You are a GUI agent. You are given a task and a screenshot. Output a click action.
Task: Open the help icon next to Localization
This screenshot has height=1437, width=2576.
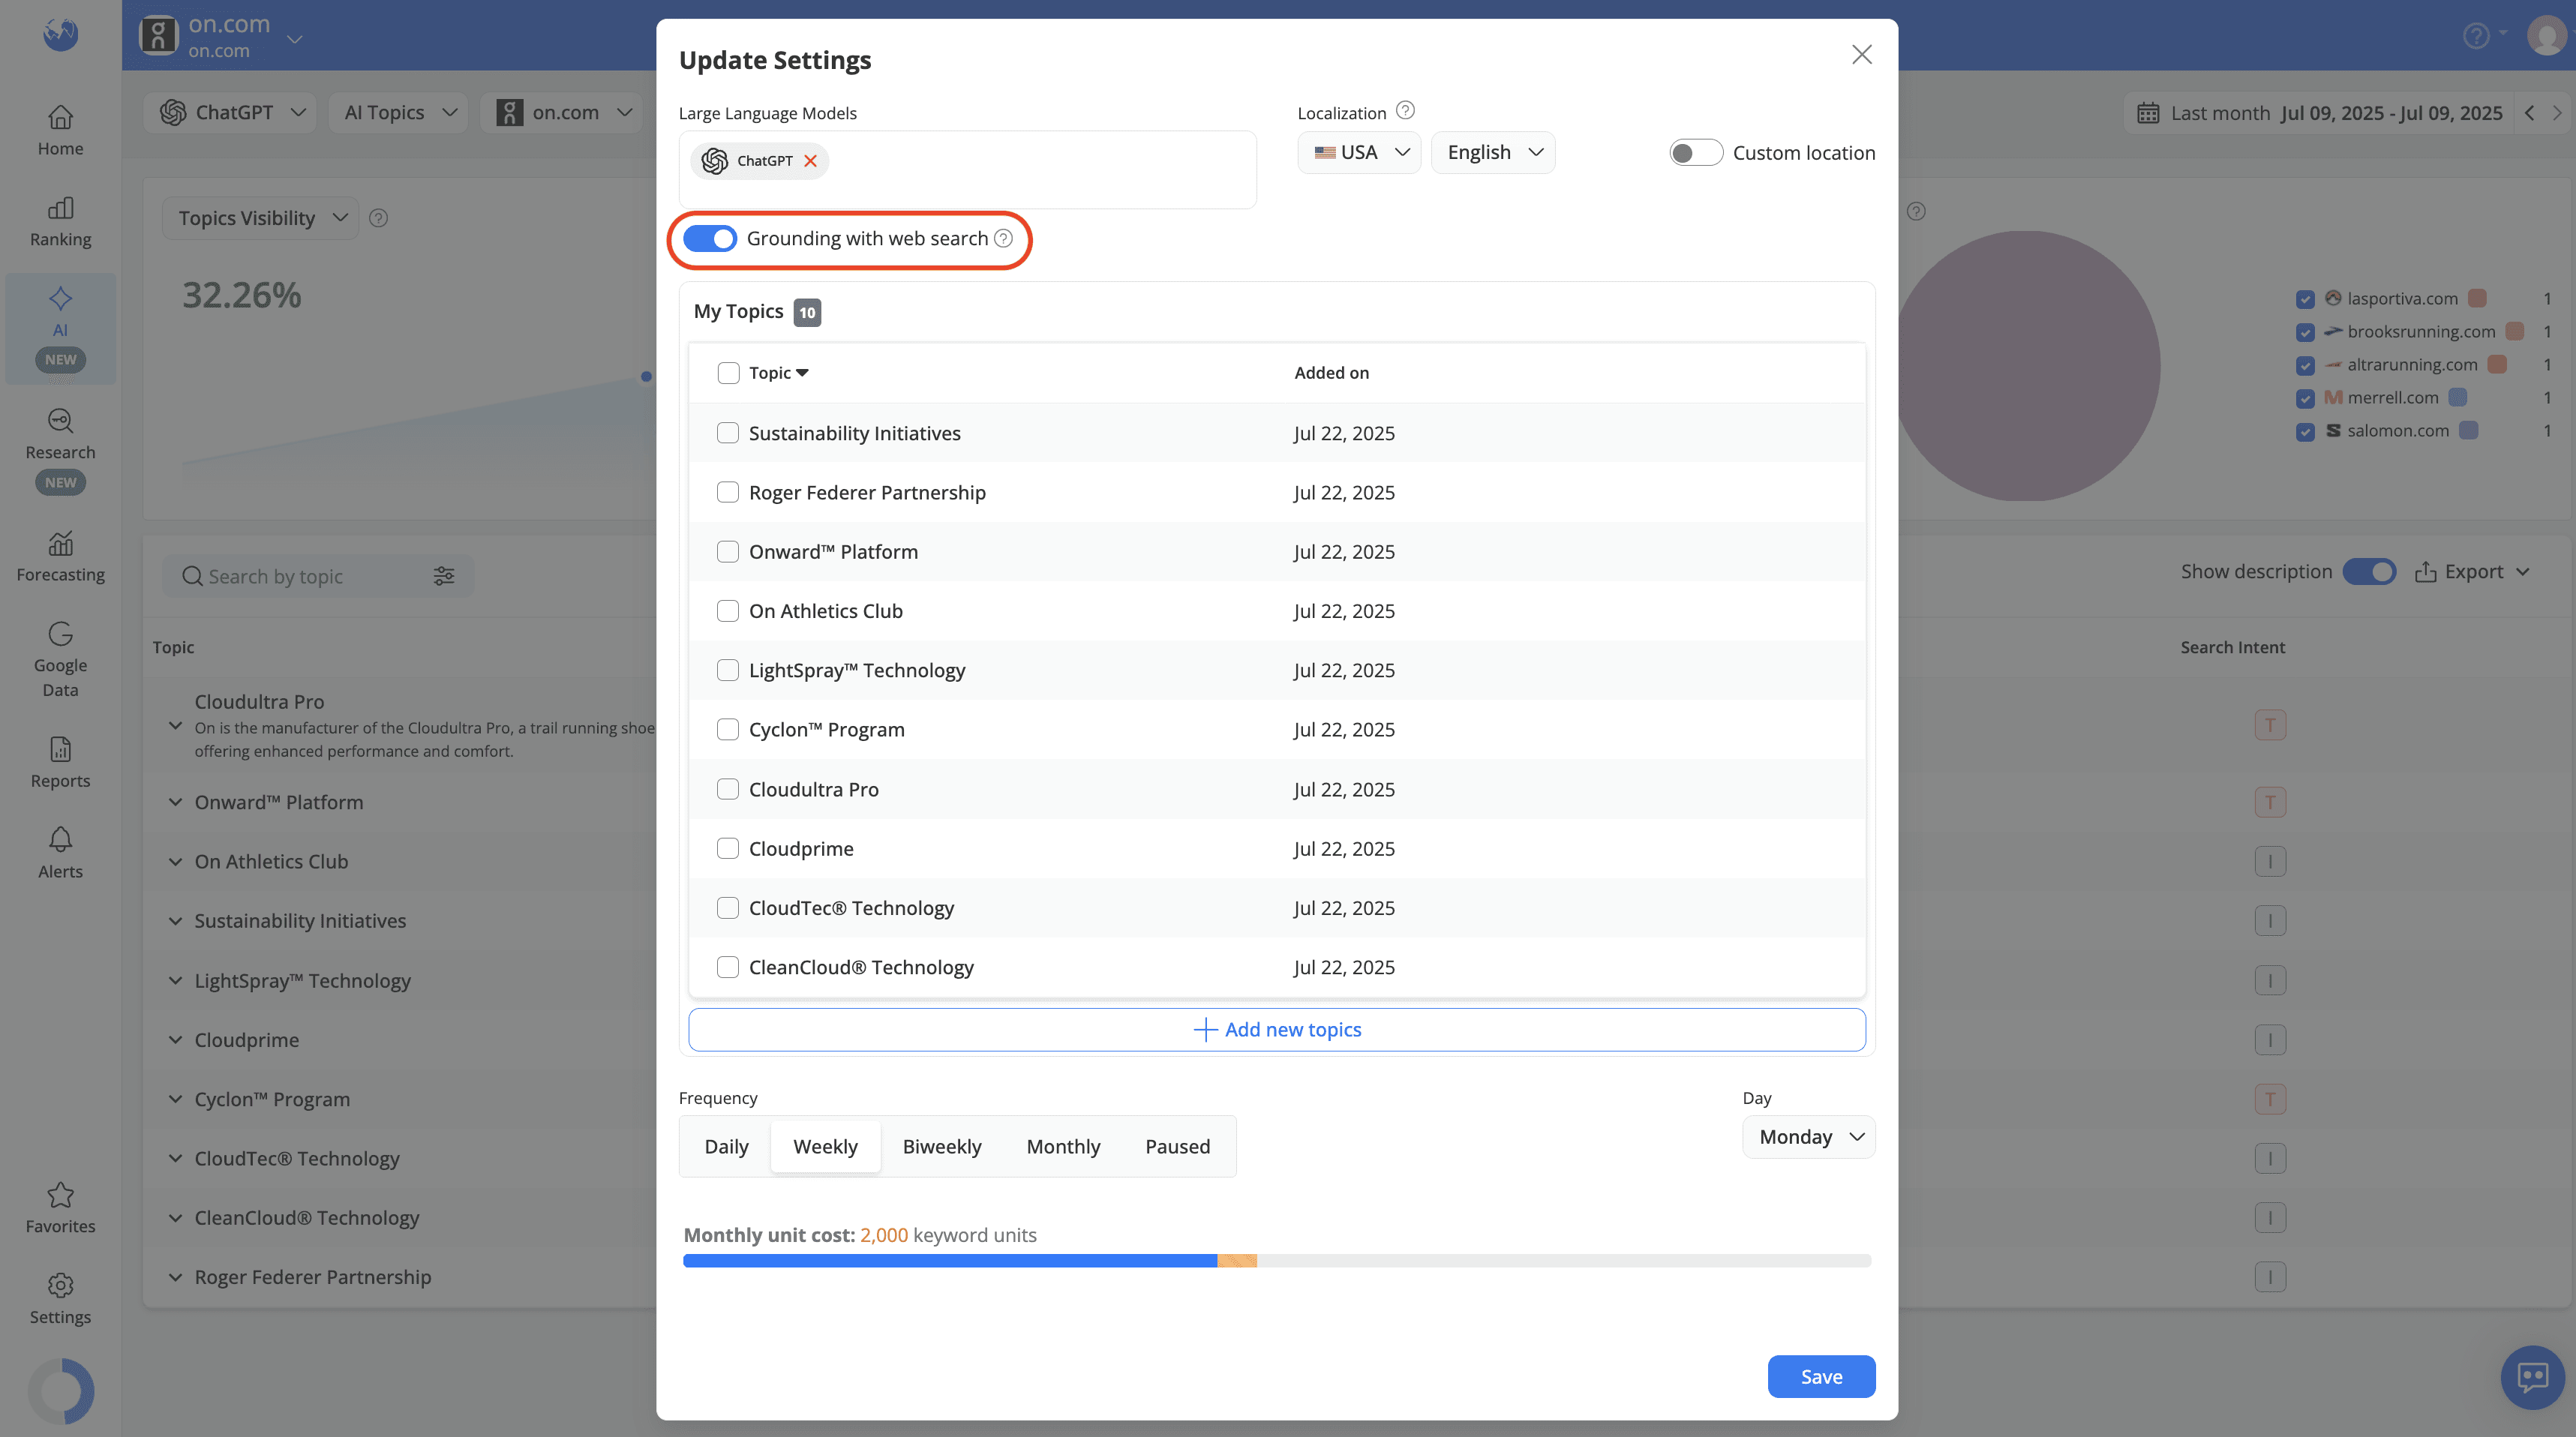pyautogui.click(x=1405, y=111)
